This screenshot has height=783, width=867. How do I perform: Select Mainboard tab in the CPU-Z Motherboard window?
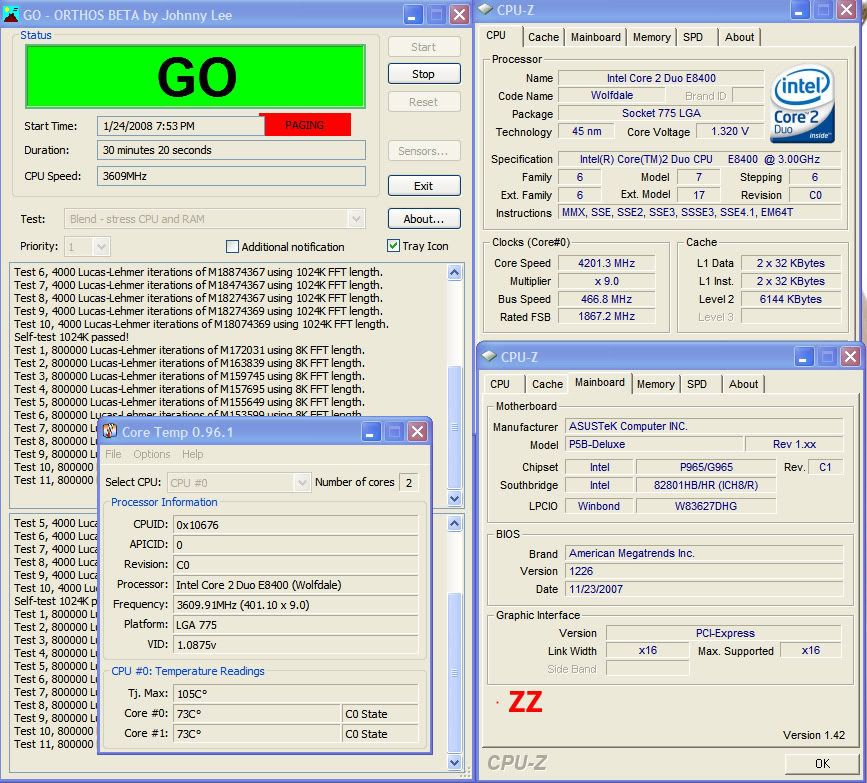point(600,382)
